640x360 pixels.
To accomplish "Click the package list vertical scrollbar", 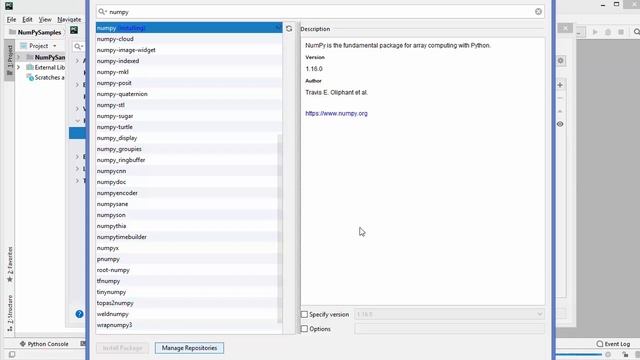I will point(280,229).
